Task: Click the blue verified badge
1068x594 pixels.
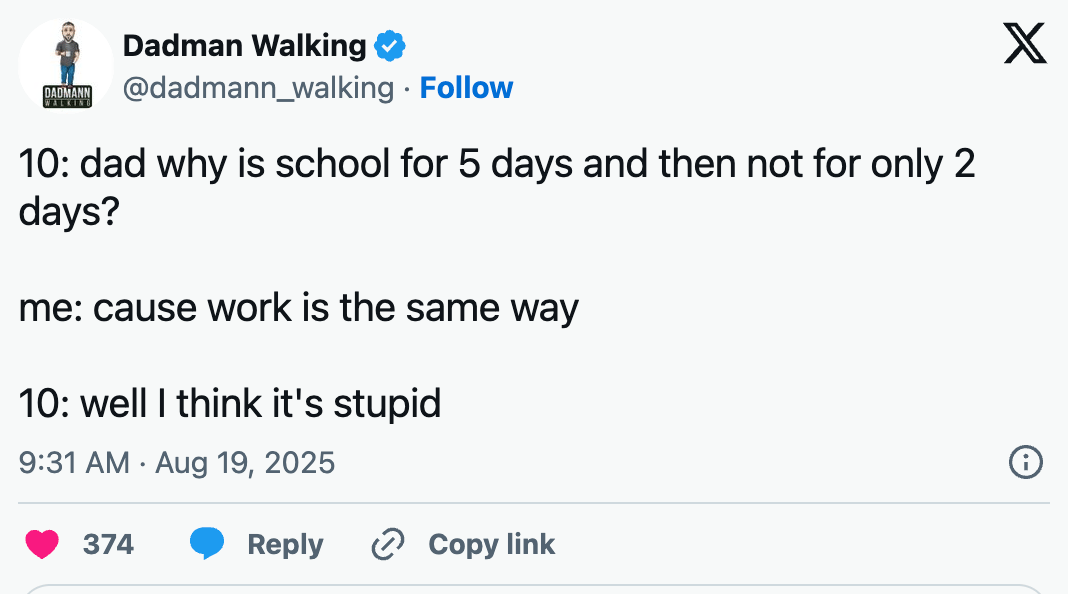Action: pyautogui.click(x=390, y=46)
